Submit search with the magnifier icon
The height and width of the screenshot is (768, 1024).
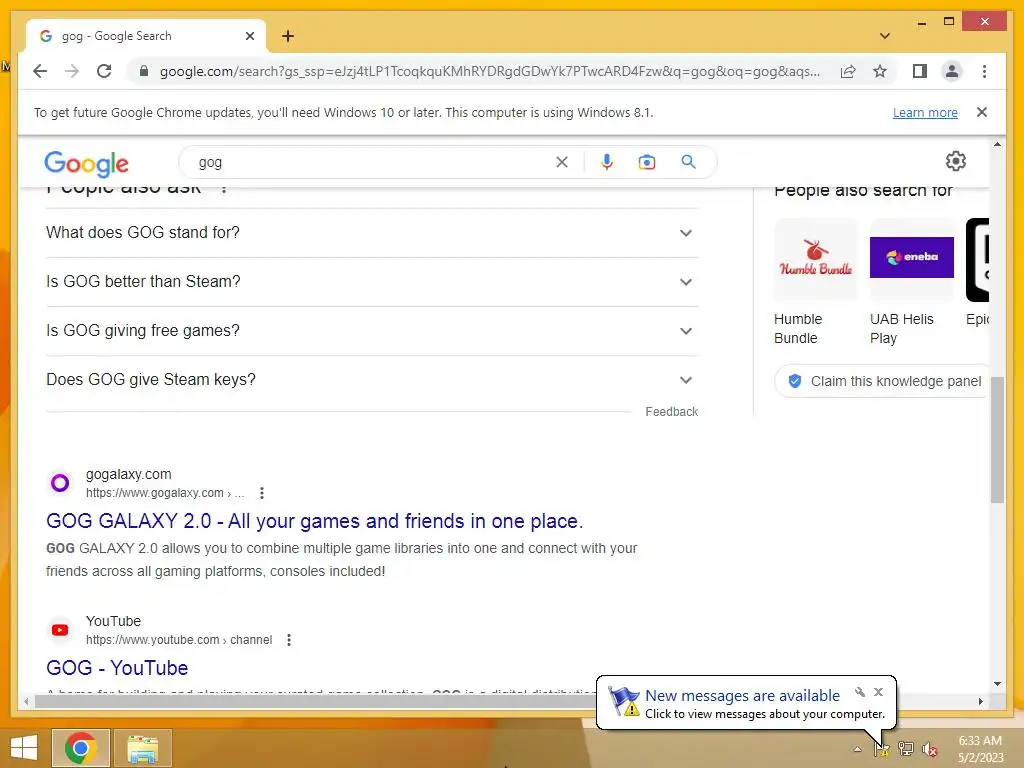(x=688, y=161)
